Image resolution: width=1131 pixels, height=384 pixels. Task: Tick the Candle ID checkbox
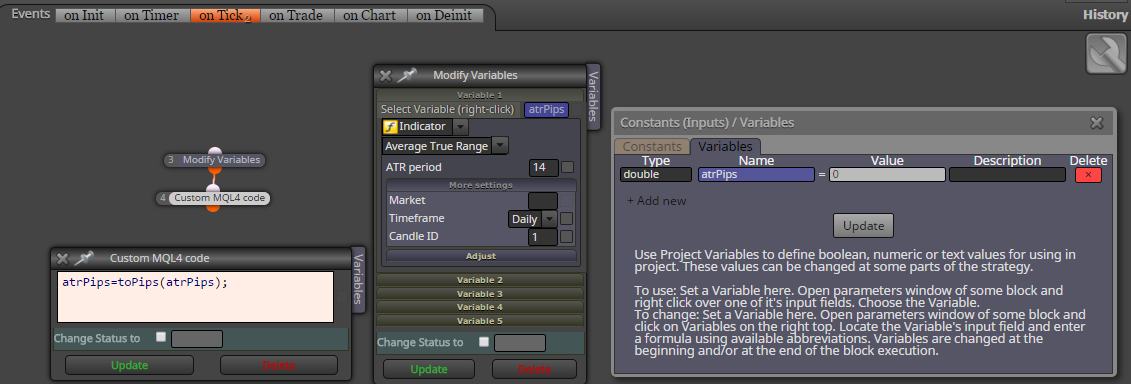click(568, 236)
